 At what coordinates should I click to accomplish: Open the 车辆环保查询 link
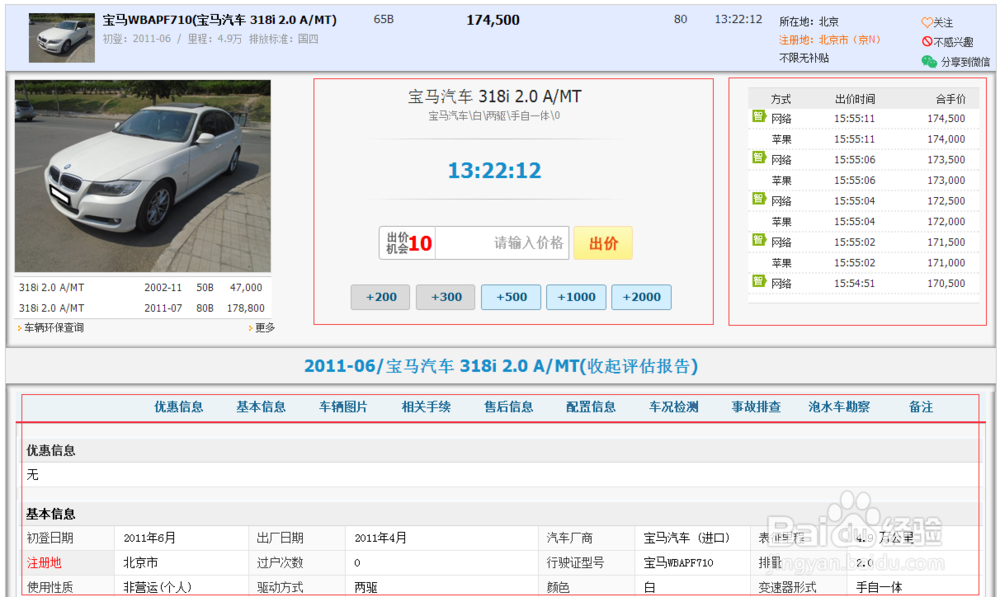pos(54,328)
